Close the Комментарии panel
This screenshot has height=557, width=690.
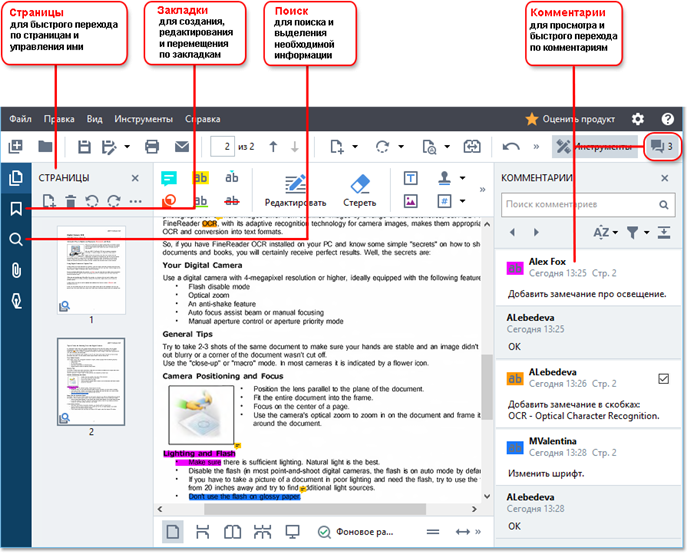tap(664, 178)
